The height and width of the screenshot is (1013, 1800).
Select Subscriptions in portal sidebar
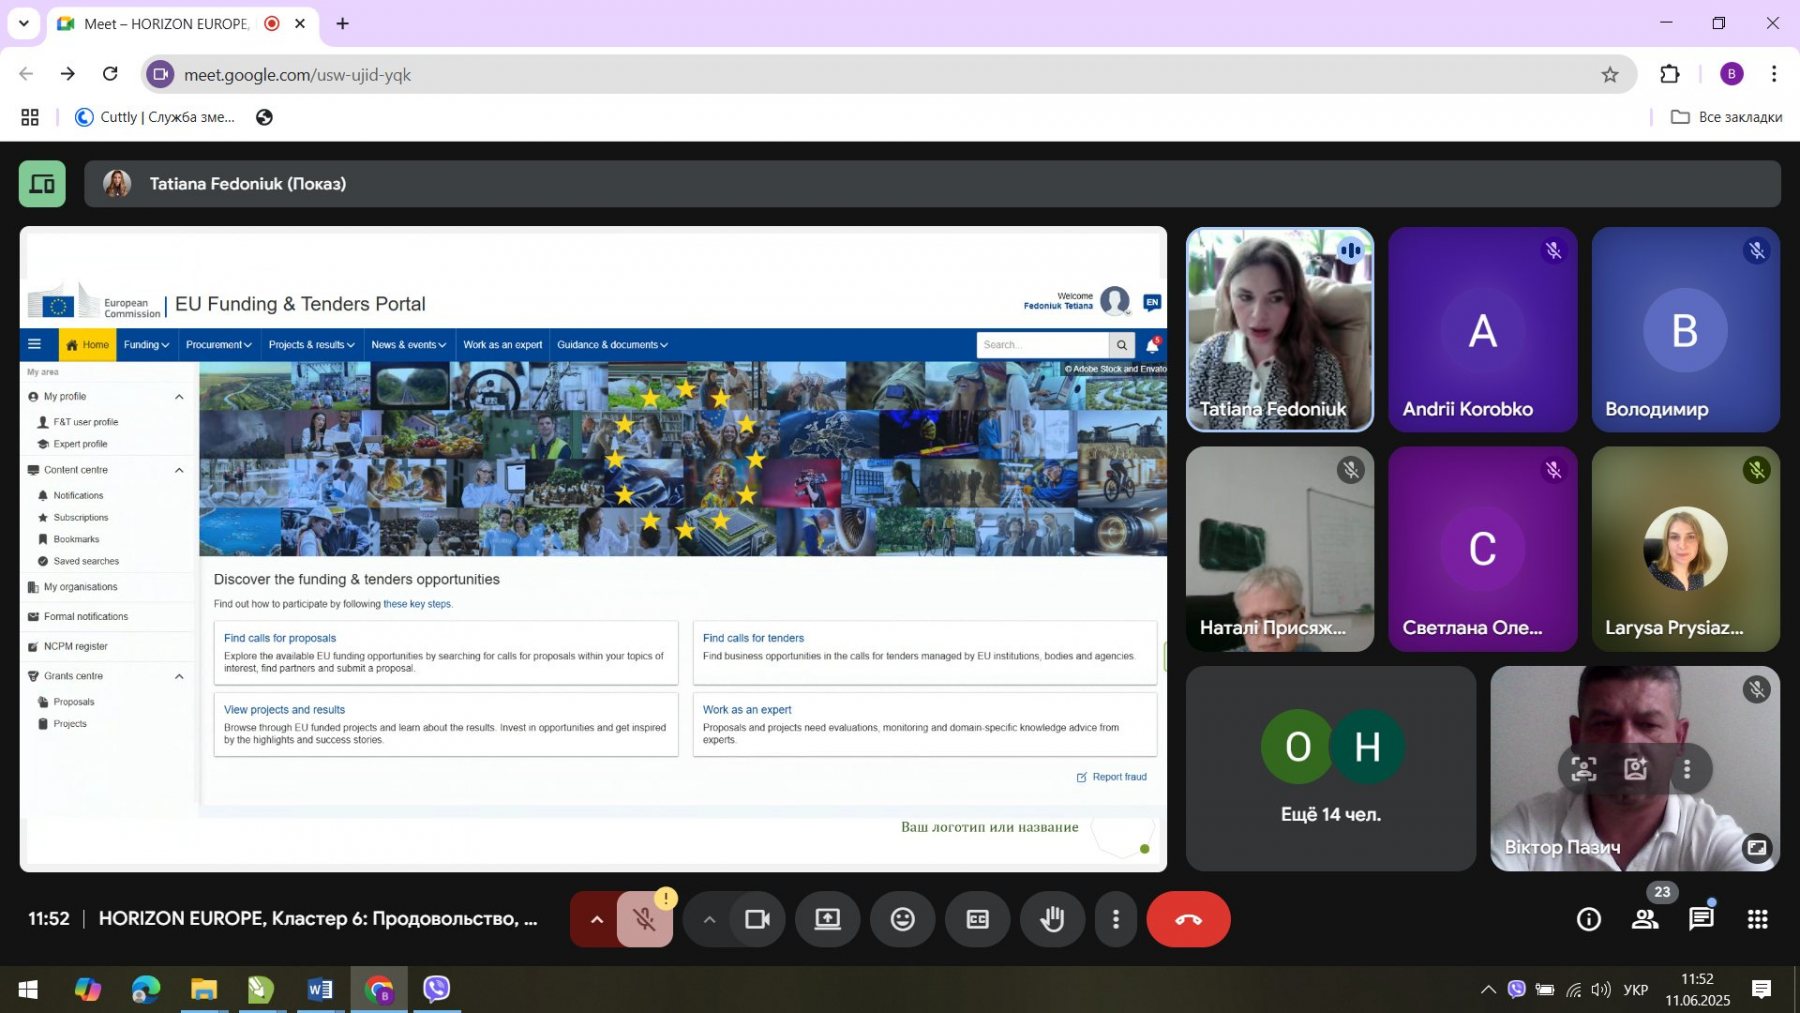tap(80, 518)
